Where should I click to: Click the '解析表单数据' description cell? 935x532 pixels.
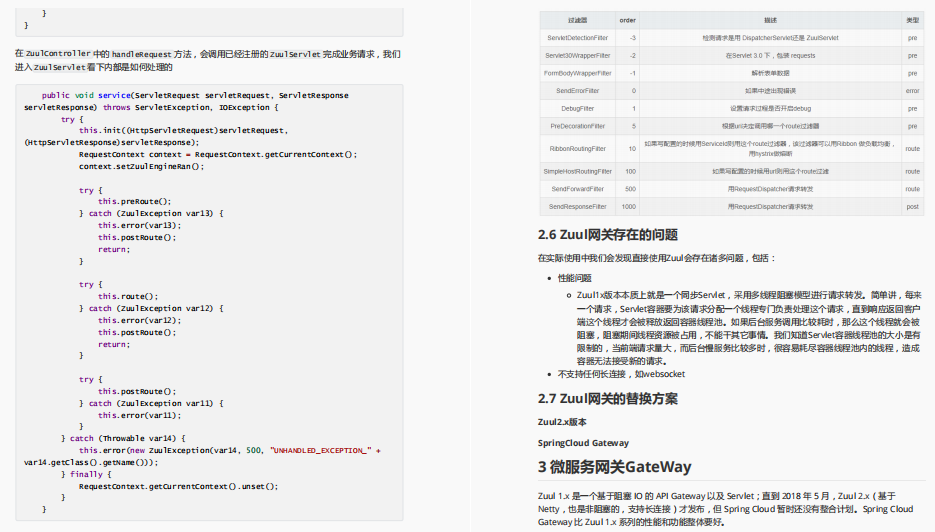(770, 73)
